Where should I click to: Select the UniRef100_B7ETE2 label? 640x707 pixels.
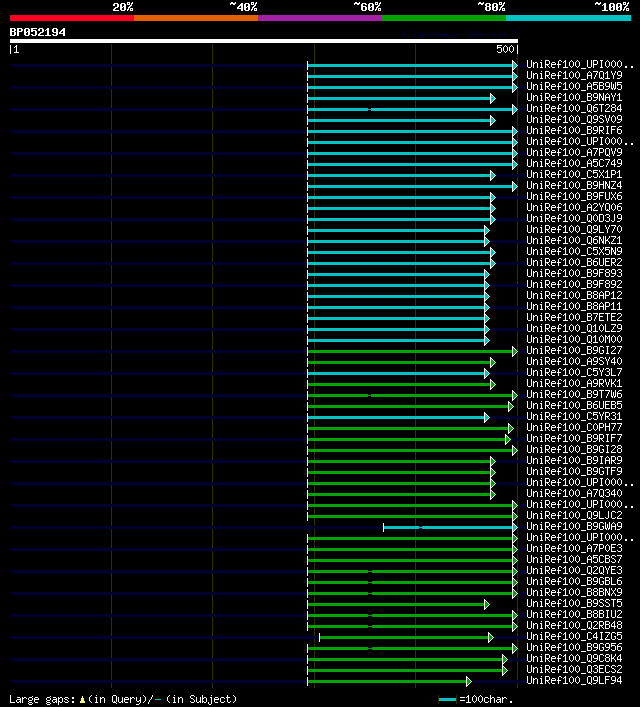tap(574, 317)
